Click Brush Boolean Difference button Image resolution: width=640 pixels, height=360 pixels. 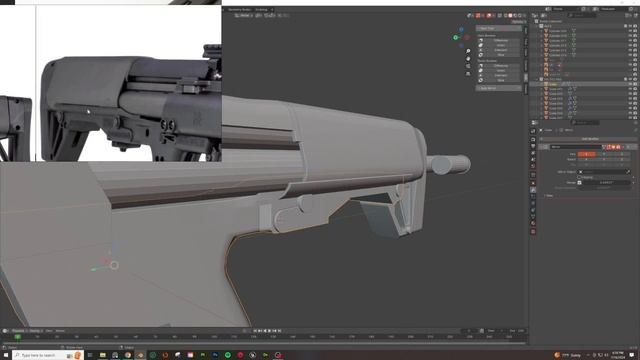[x=501, y=66]
